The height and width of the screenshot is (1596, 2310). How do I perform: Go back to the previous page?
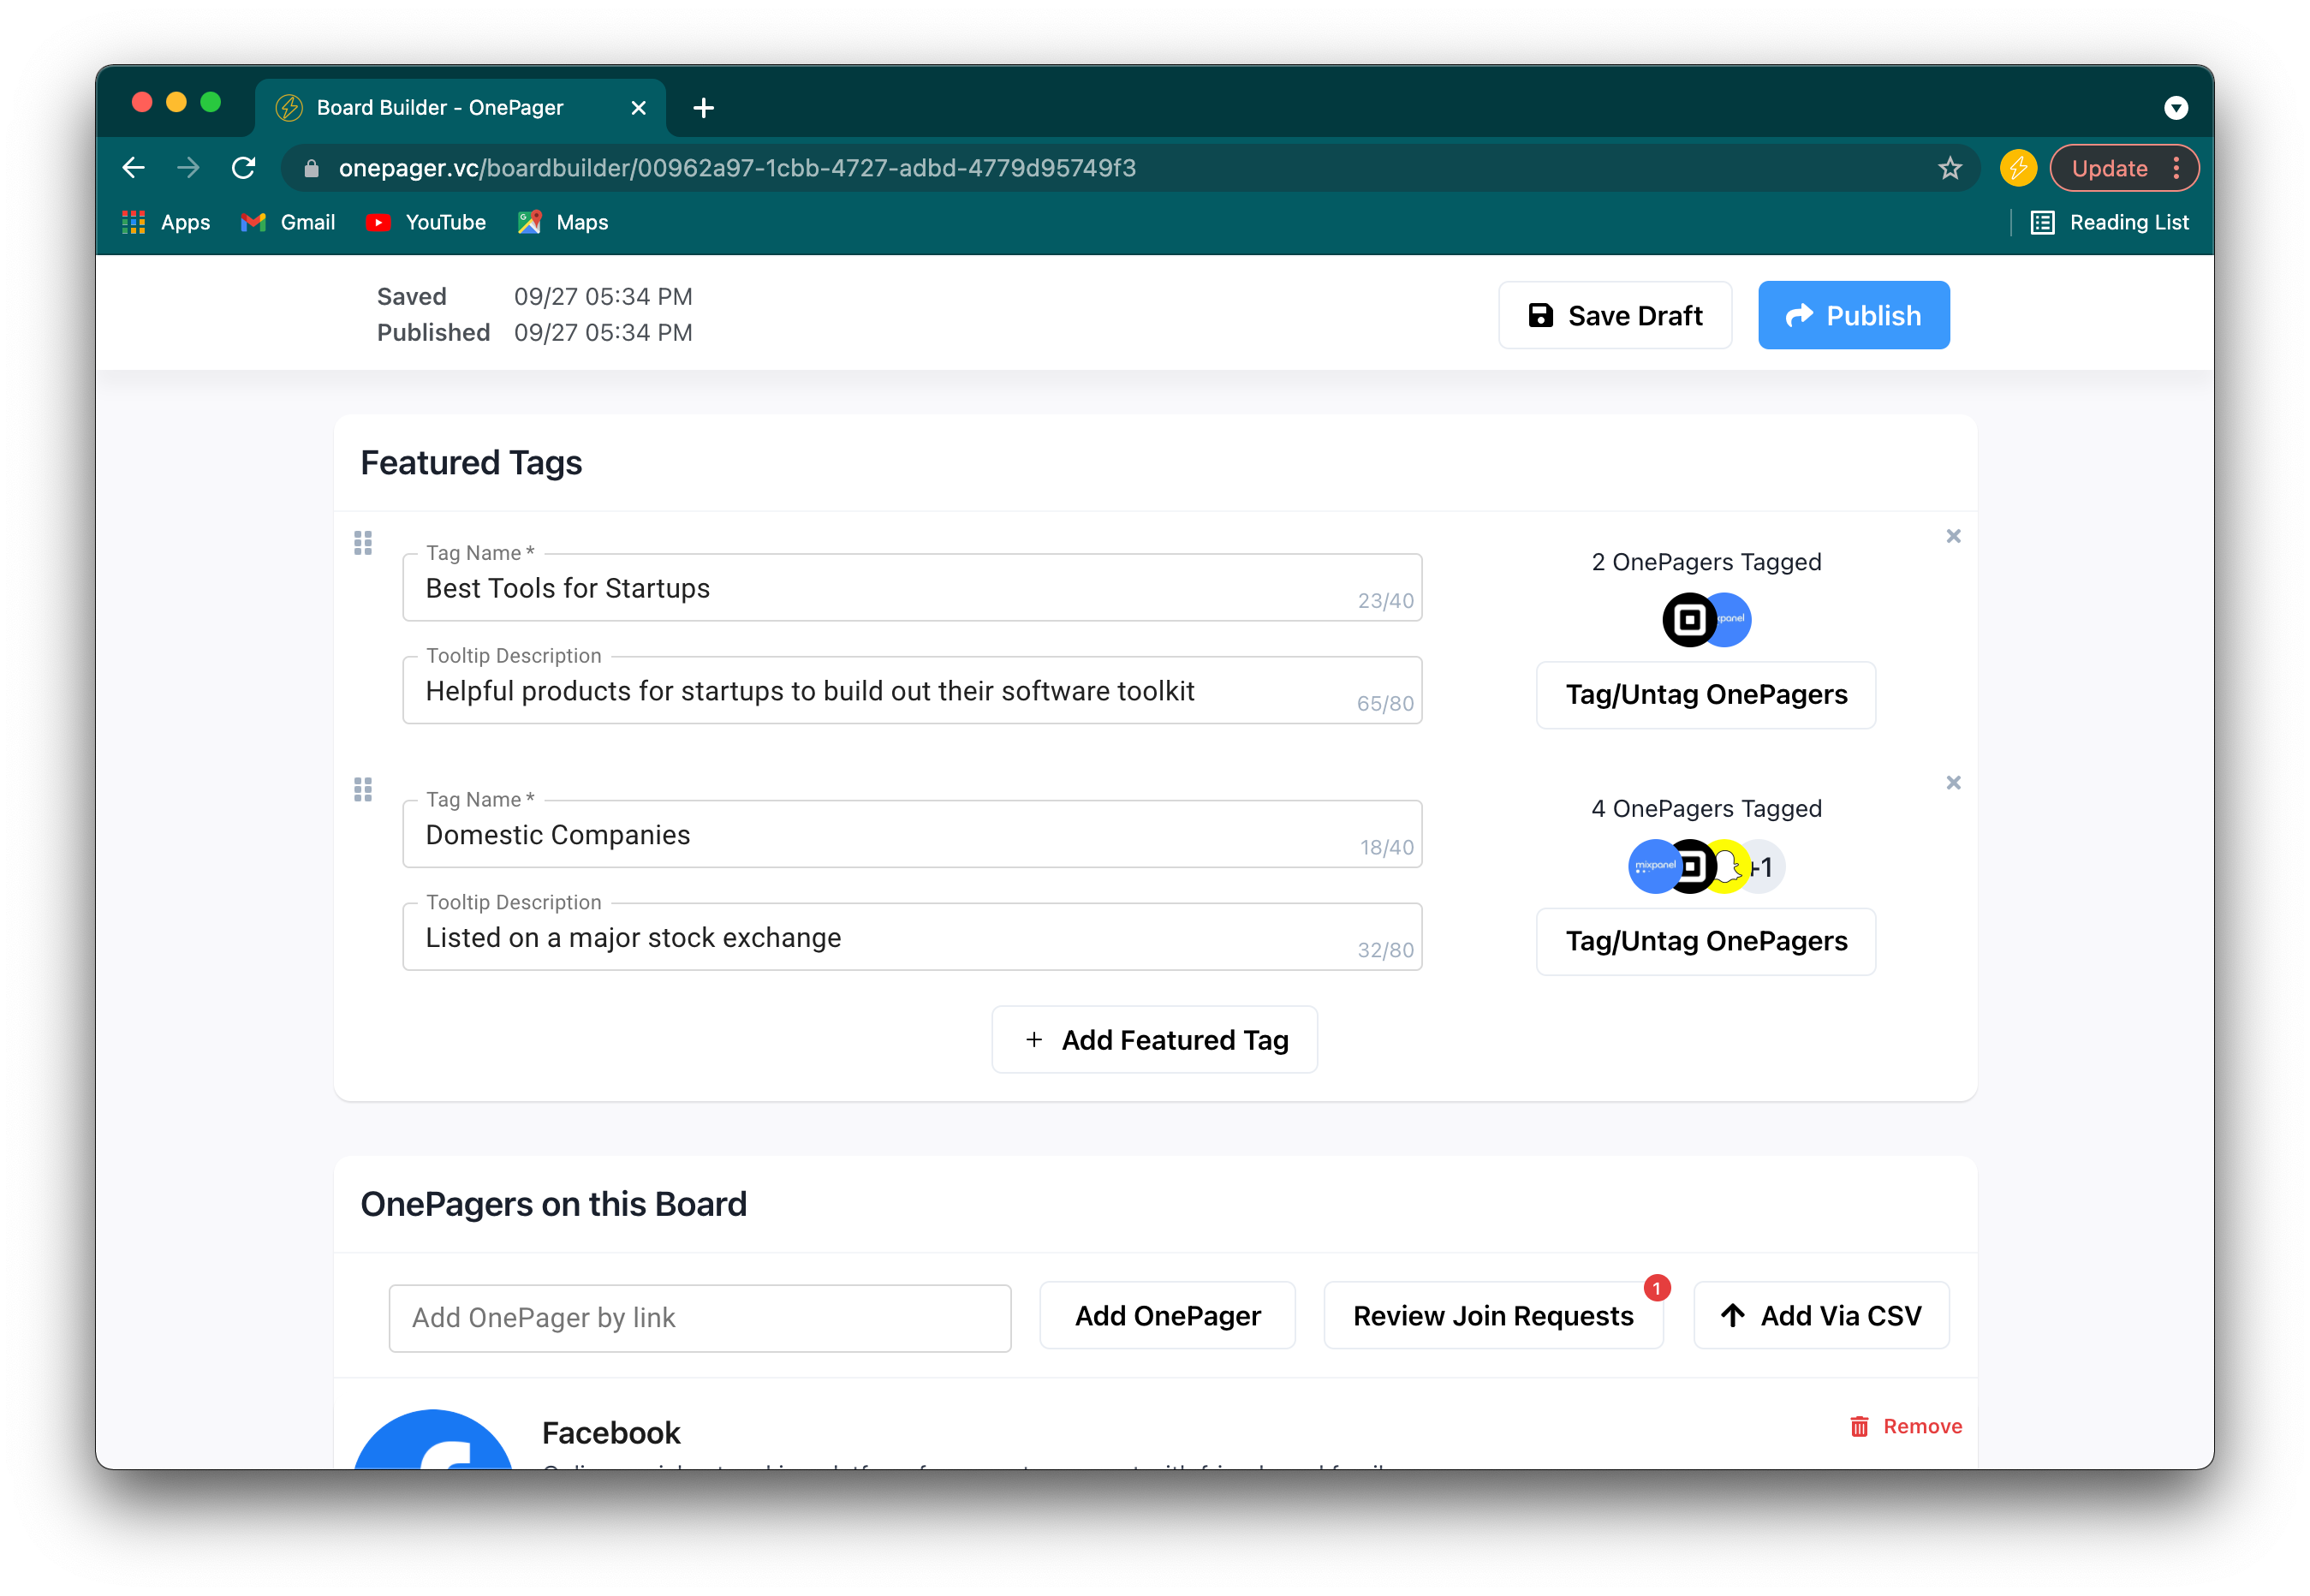134,168
